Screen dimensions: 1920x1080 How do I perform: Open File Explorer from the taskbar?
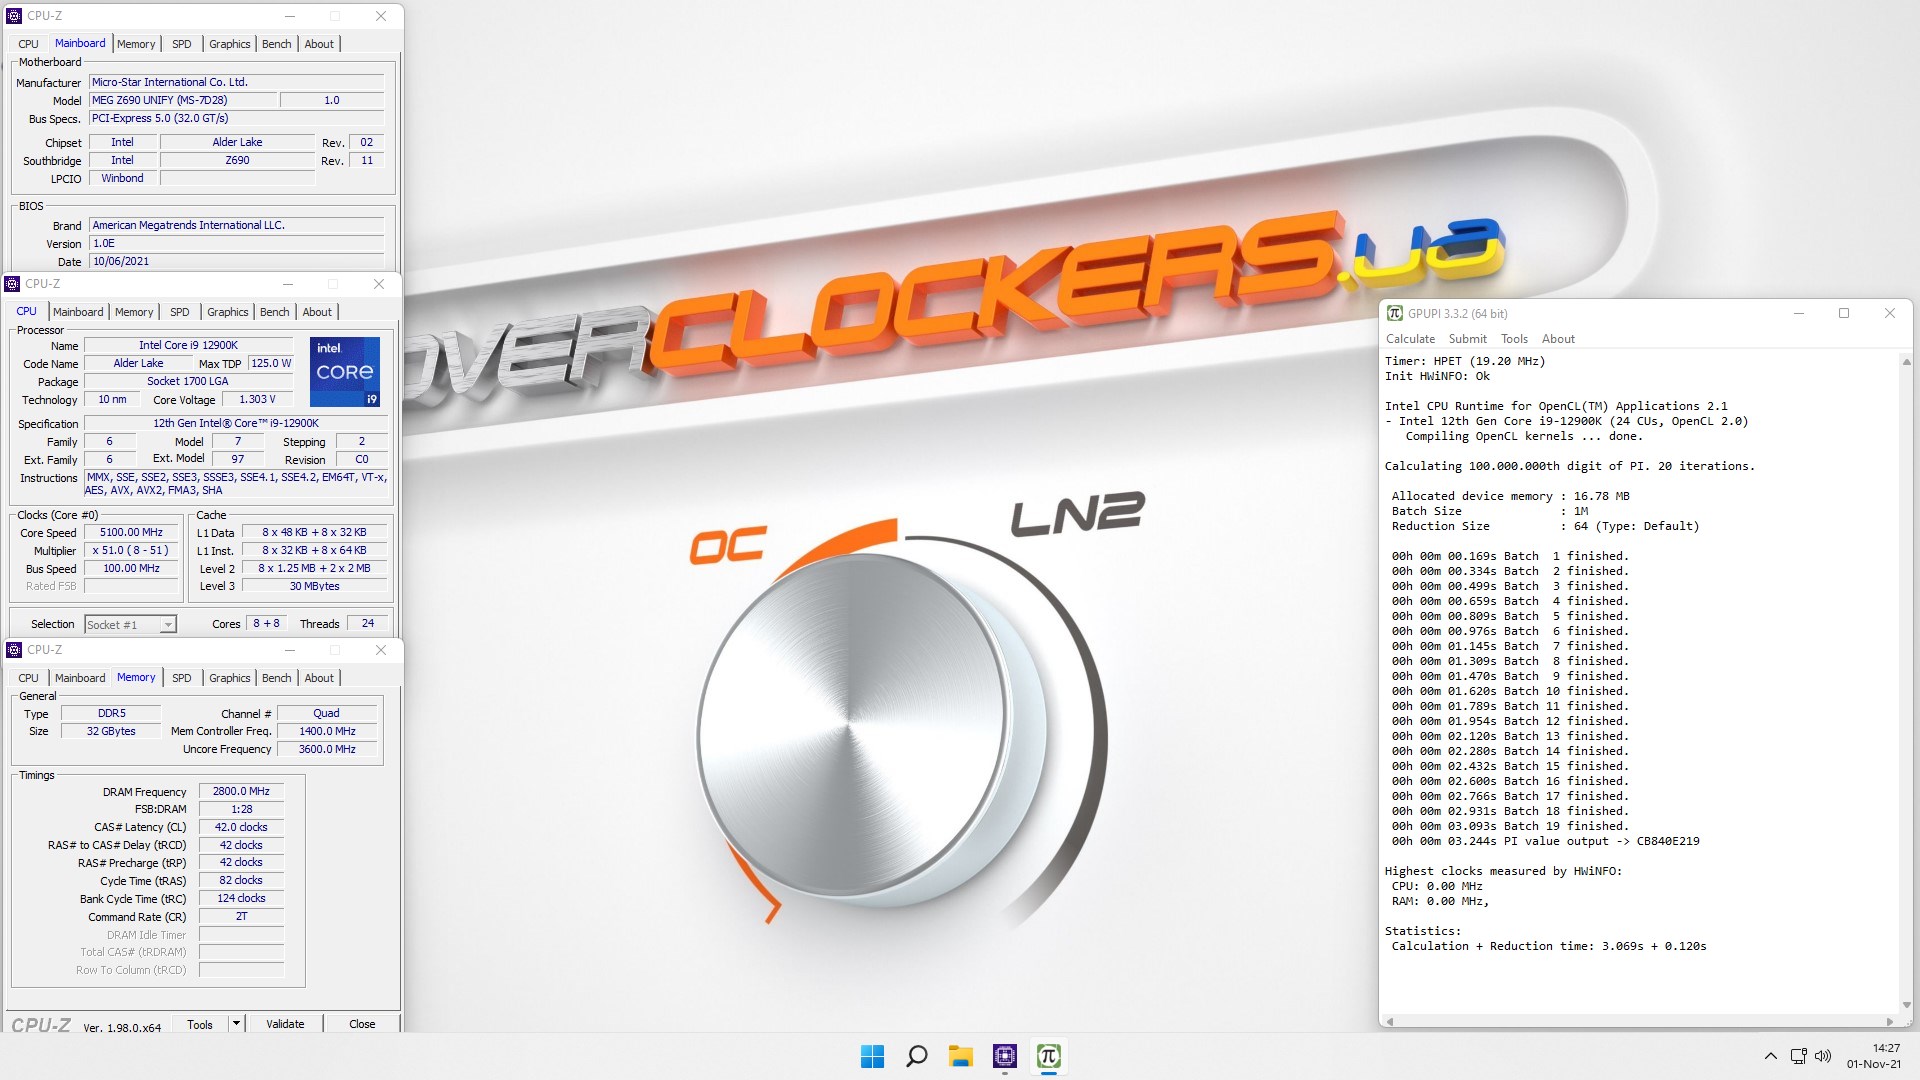tap(961, 1056)
